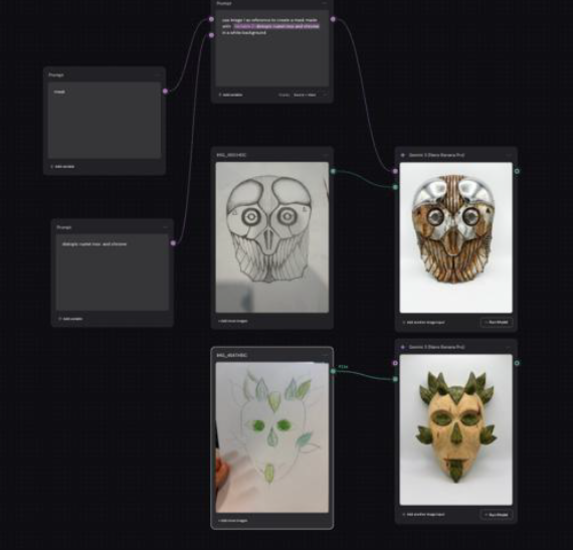Select the pencil owl sketch image

pos(272,238)
